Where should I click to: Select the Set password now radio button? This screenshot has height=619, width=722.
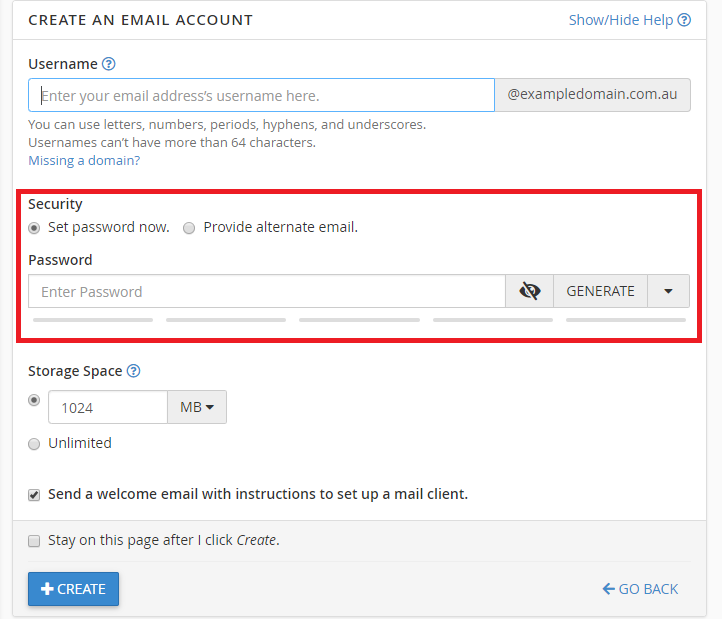tap(35, 228)
